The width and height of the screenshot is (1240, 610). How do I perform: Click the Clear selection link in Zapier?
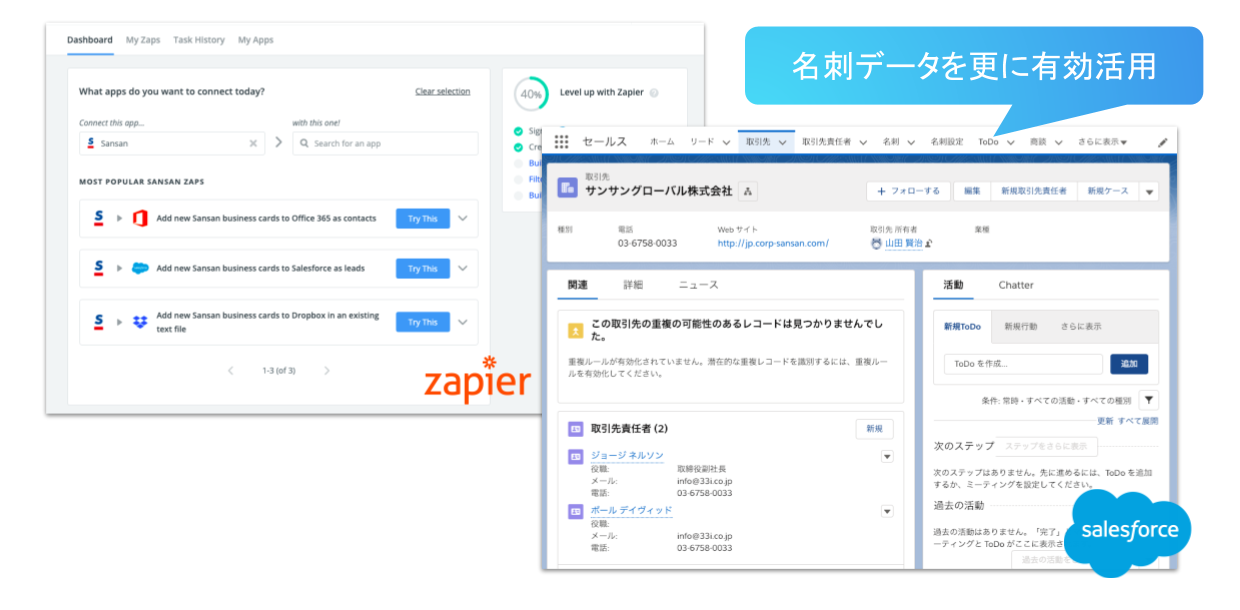coord(442,92)
